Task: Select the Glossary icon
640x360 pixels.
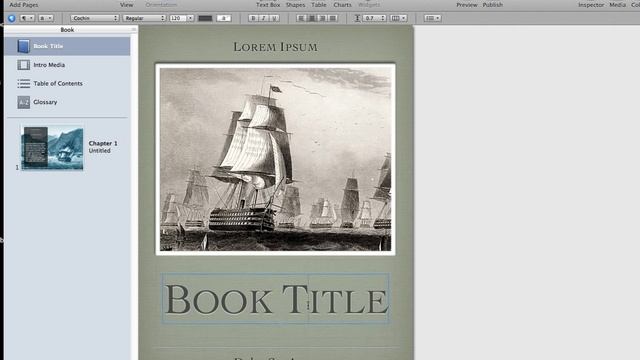Action: (x=23, y=102)
